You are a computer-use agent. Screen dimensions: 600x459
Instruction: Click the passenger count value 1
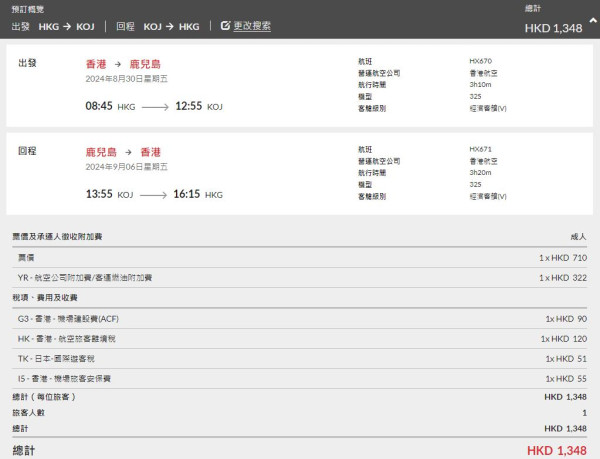click(x=584, y=413)
